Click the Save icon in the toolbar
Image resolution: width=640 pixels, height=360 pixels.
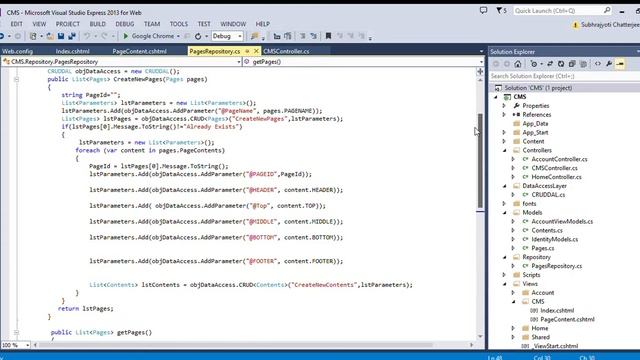[61, 36]
